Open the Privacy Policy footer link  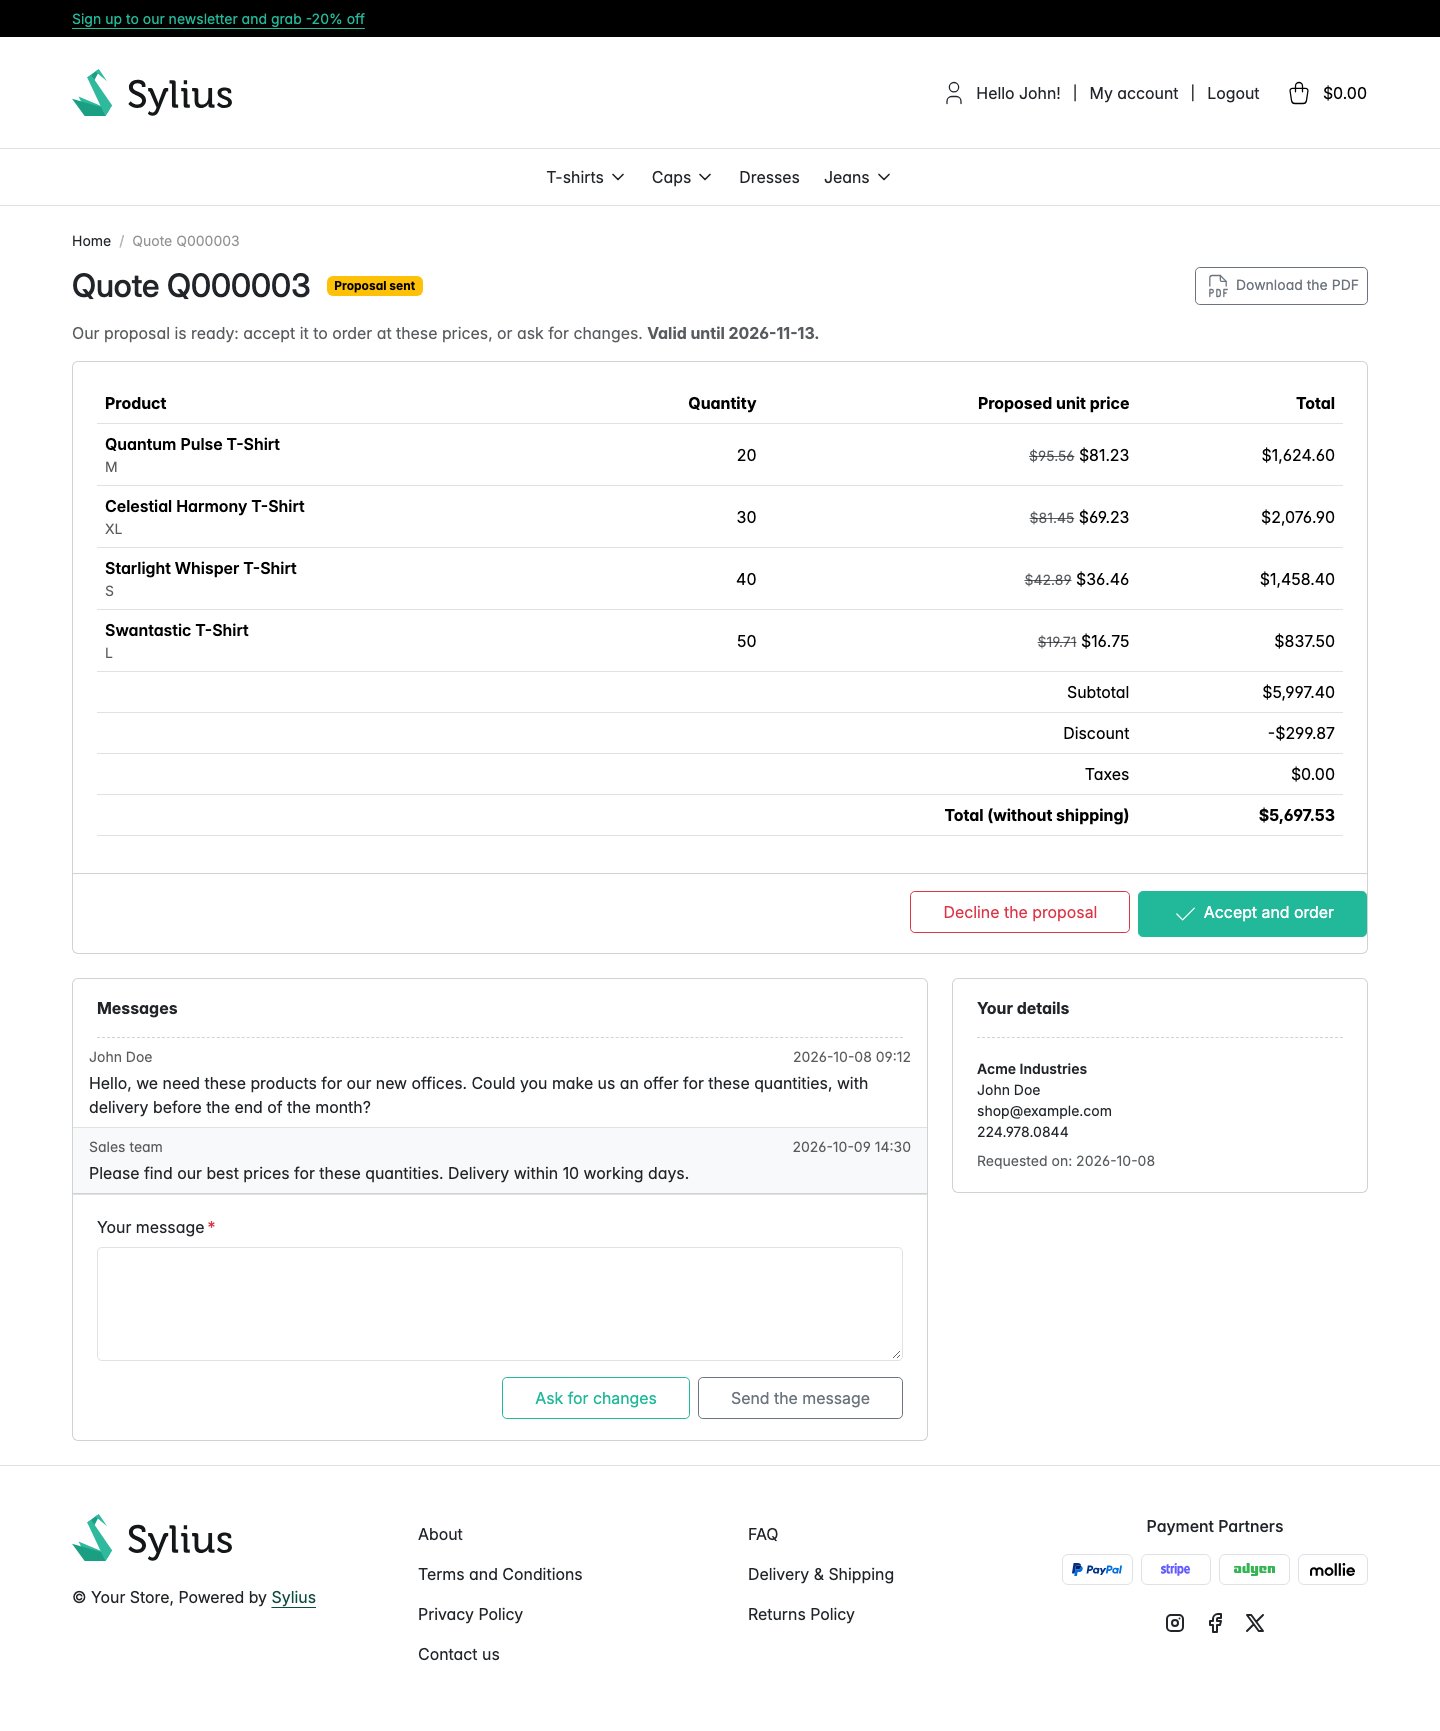click(470, 1614)
